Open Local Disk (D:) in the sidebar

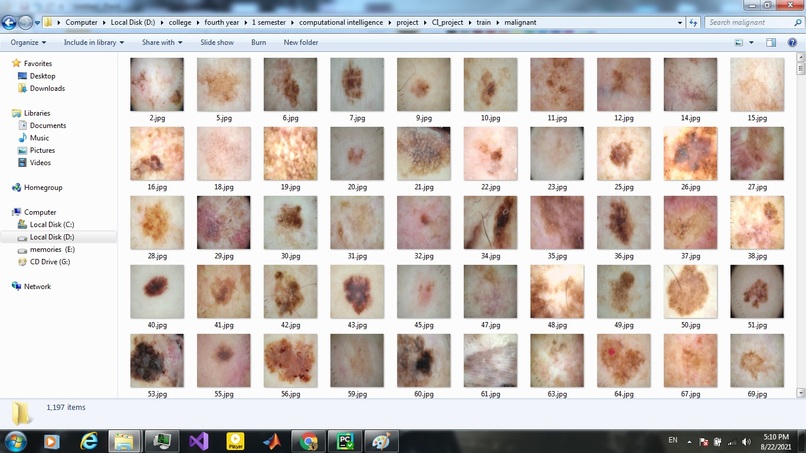click(x=52, y=237)
